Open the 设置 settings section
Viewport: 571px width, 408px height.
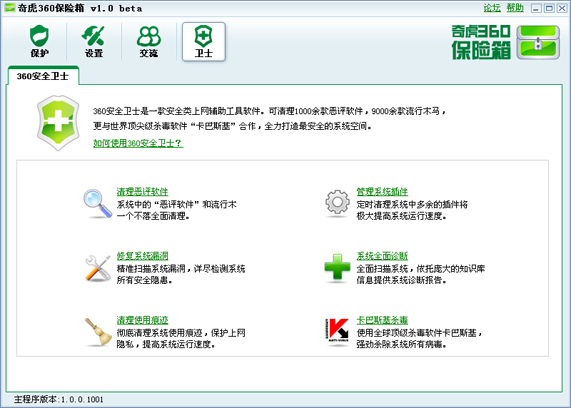coord(94,41)
